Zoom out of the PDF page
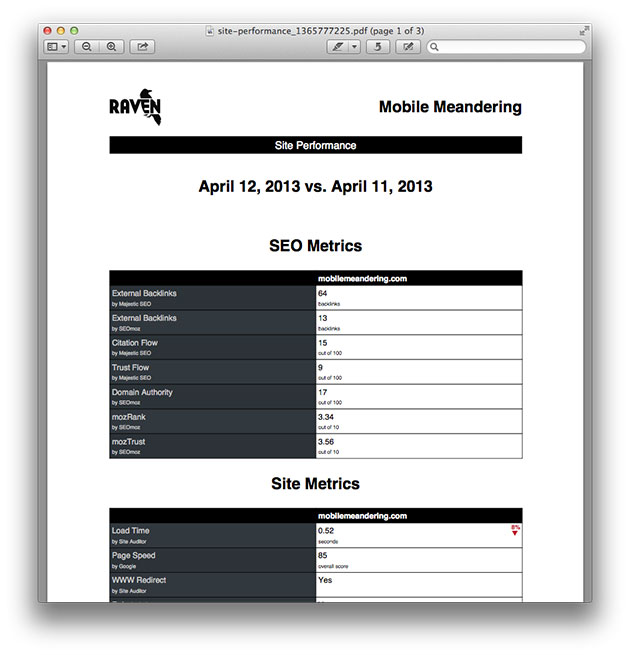Screen dimensions: 630x655 [x=87, y=47]
